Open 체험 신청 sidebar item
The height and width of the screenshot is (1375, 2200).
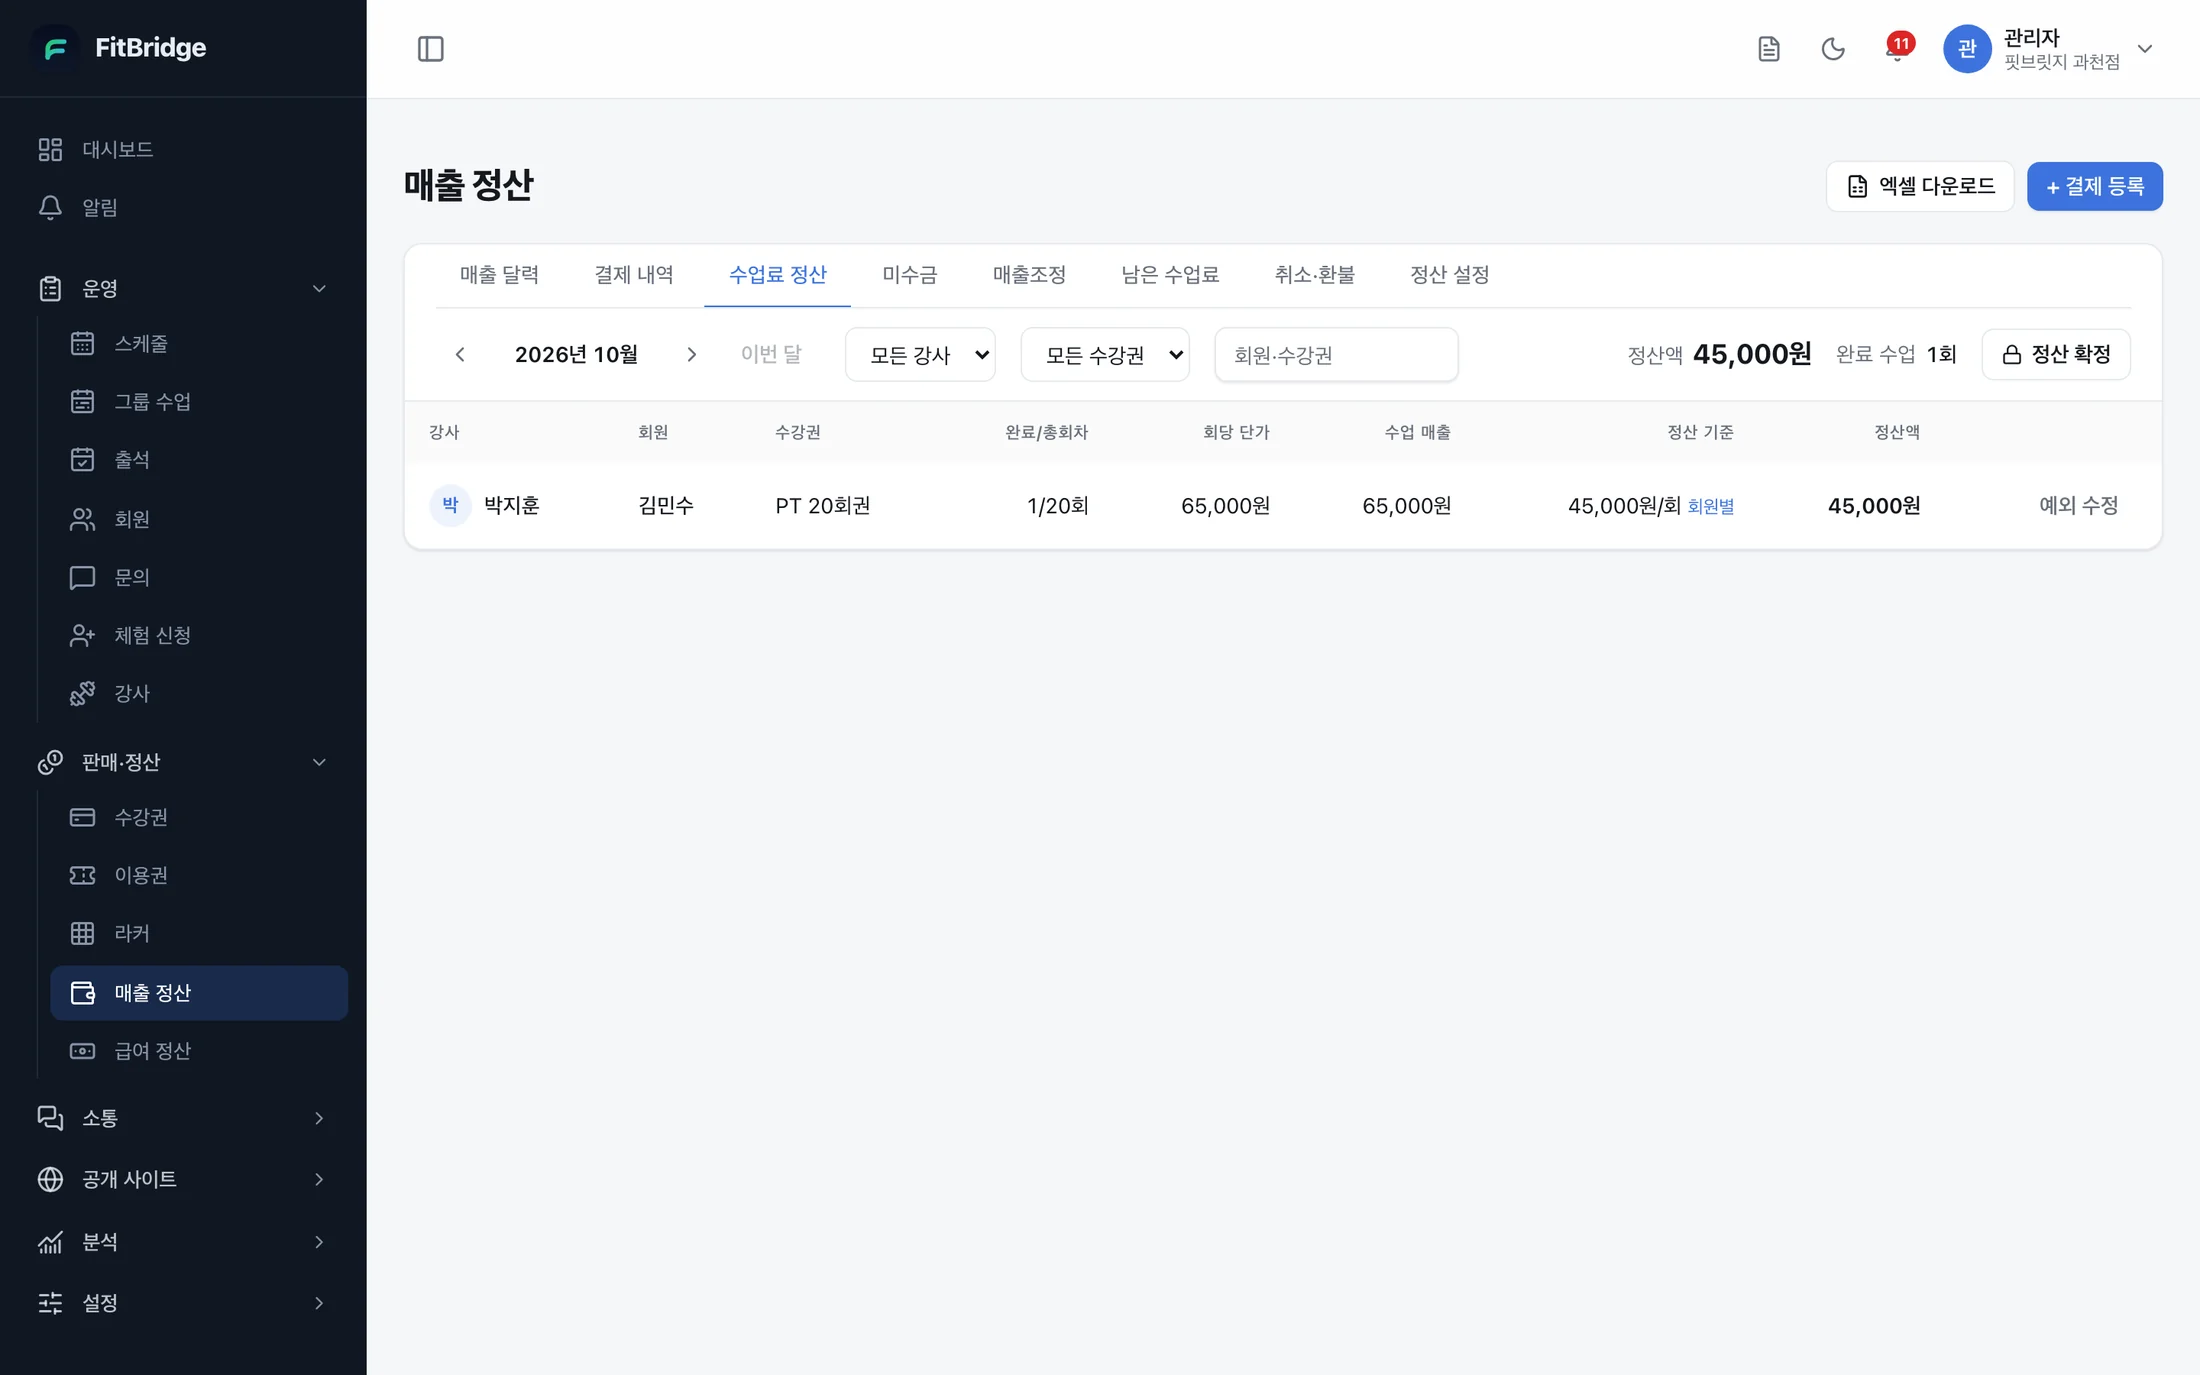[199, 635]
